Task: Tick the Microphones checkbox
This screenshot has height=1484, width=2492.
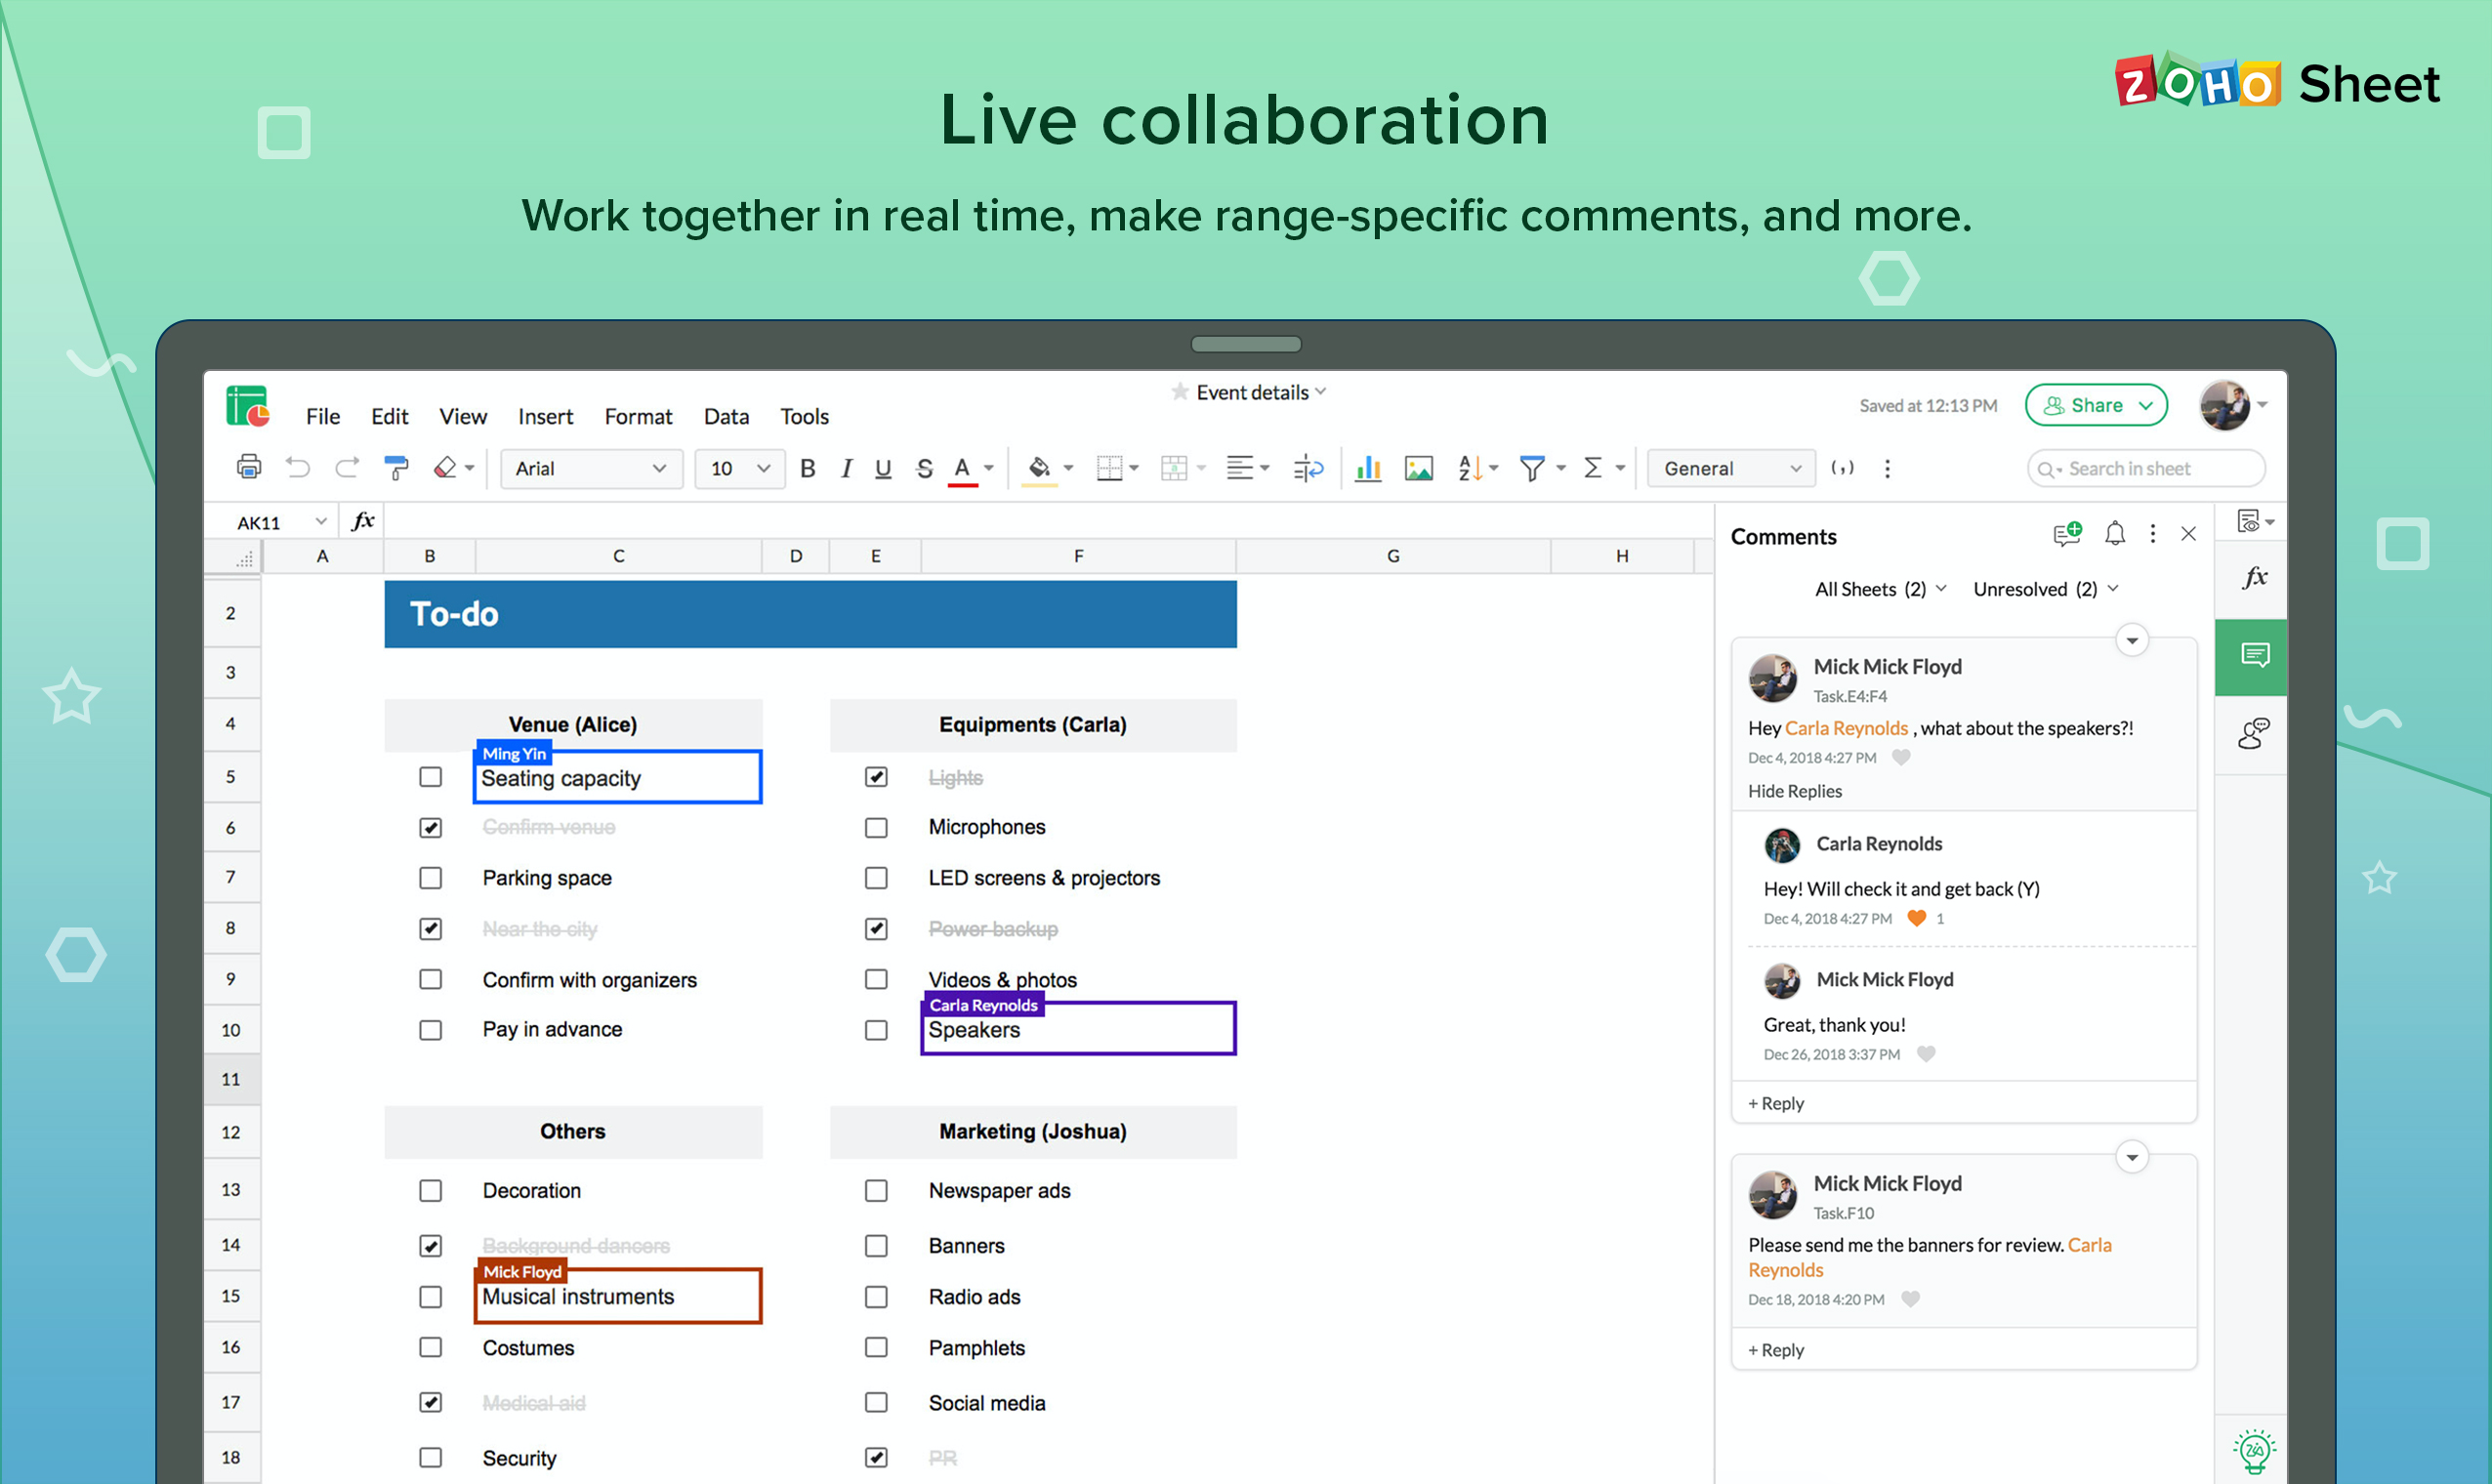Action: 876,828
